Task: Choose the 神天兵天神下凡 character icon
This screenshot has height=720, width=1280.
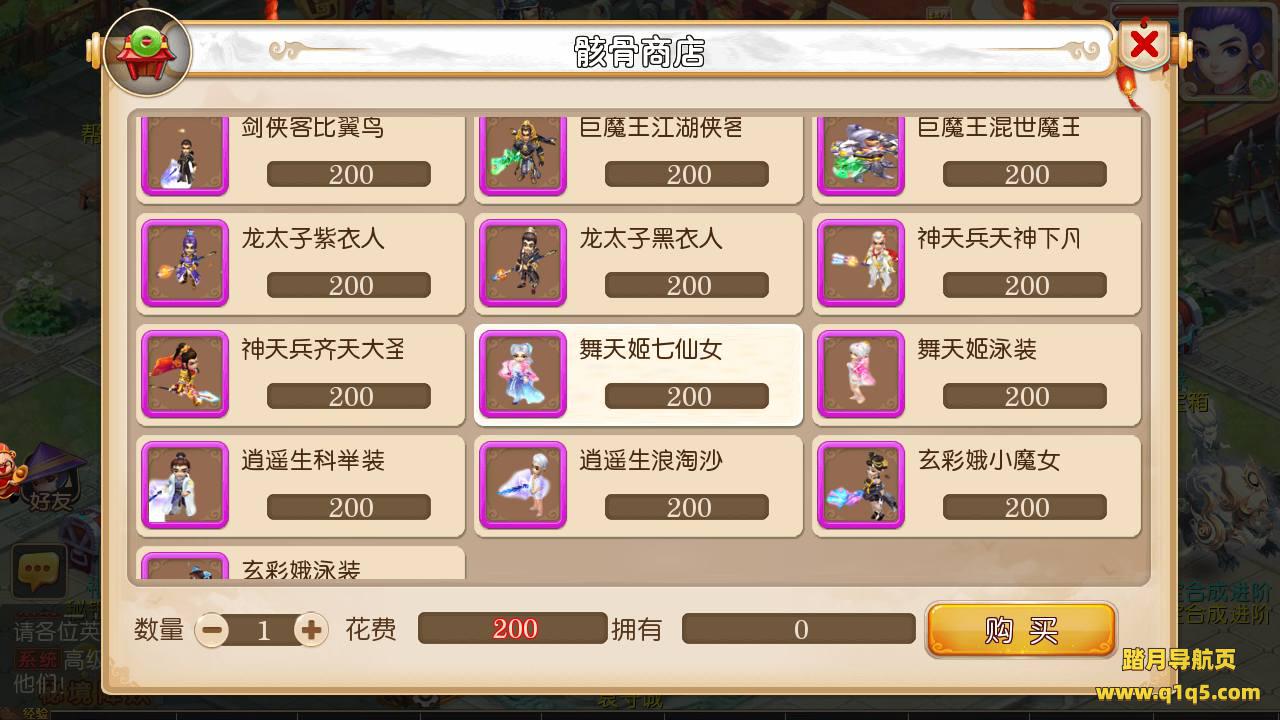Action: click(x=861, y=264)
